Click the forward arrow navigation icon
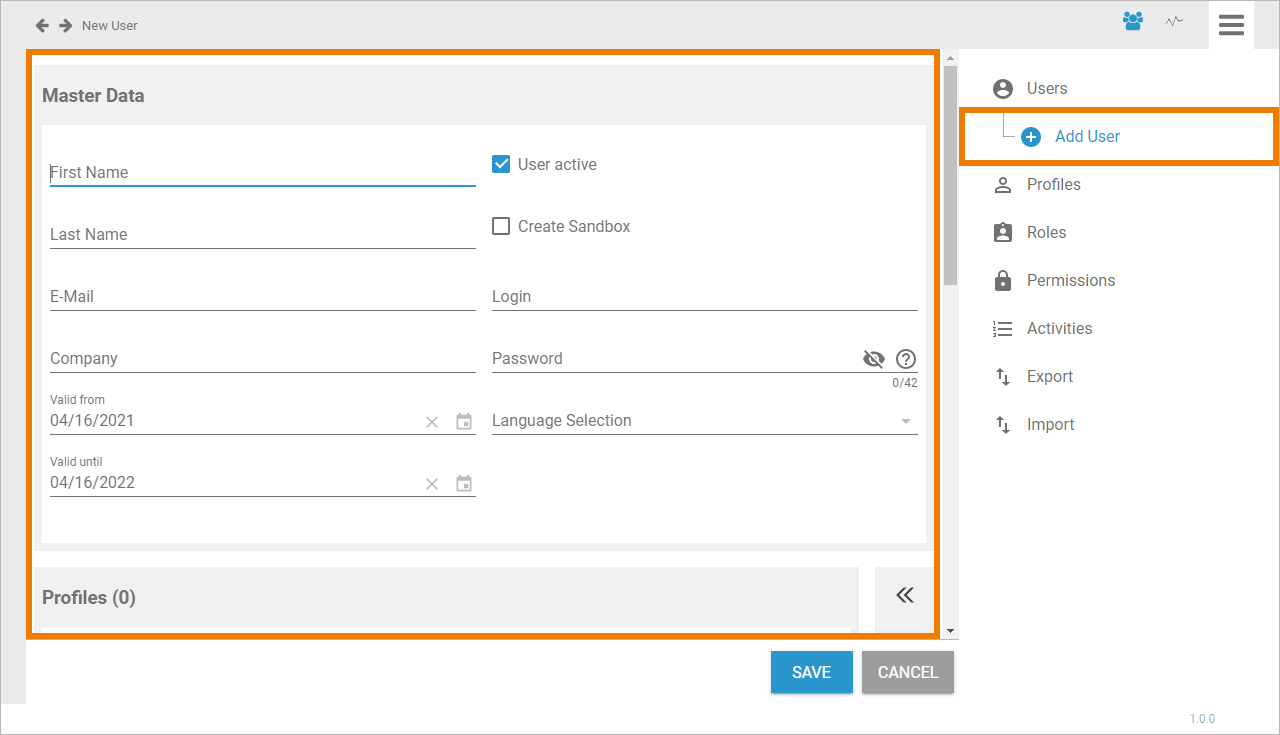 [65, 25]
